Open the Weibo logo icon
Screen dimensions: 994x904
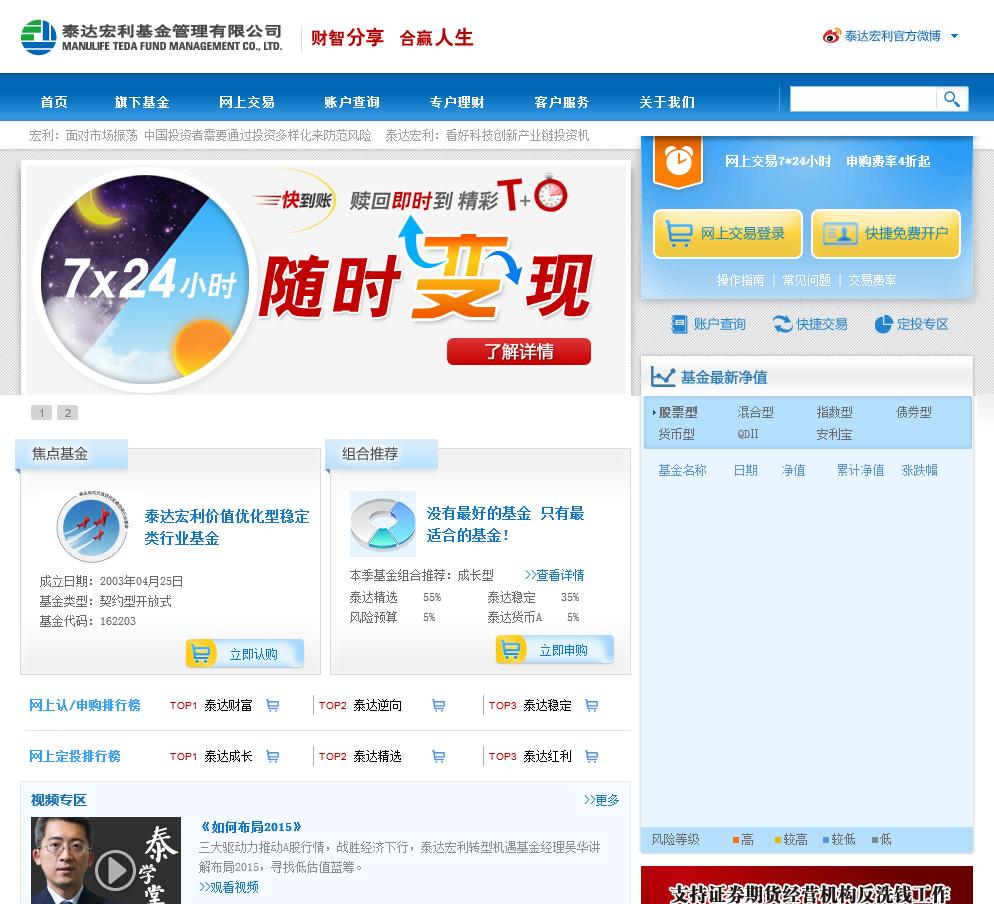coord(831,36)
